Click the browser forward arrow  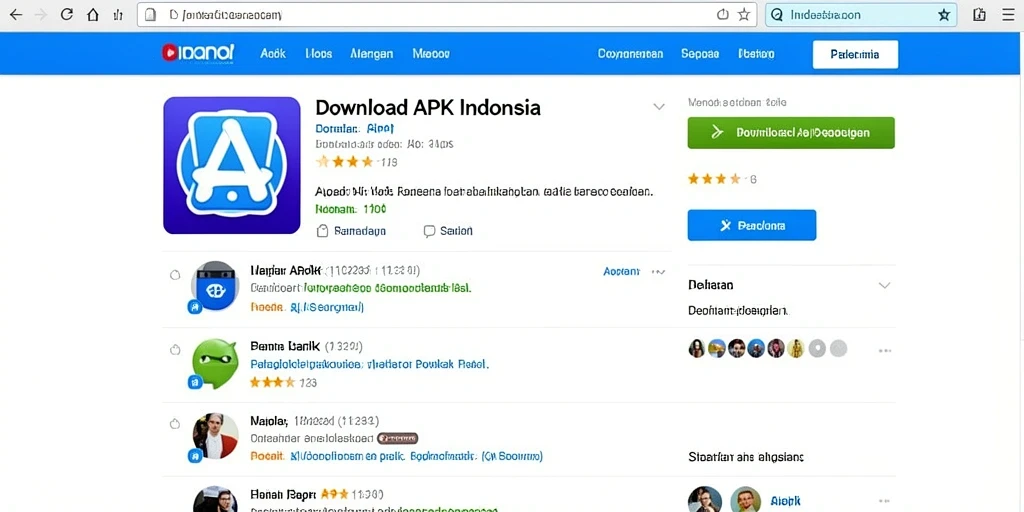point(40,14)
